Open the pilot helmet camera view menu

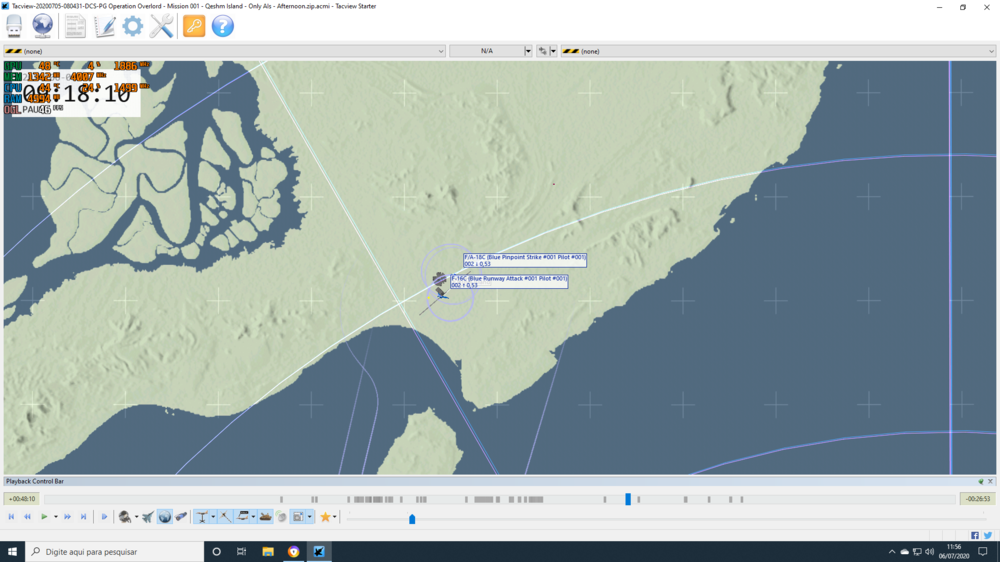click(125, 517)
